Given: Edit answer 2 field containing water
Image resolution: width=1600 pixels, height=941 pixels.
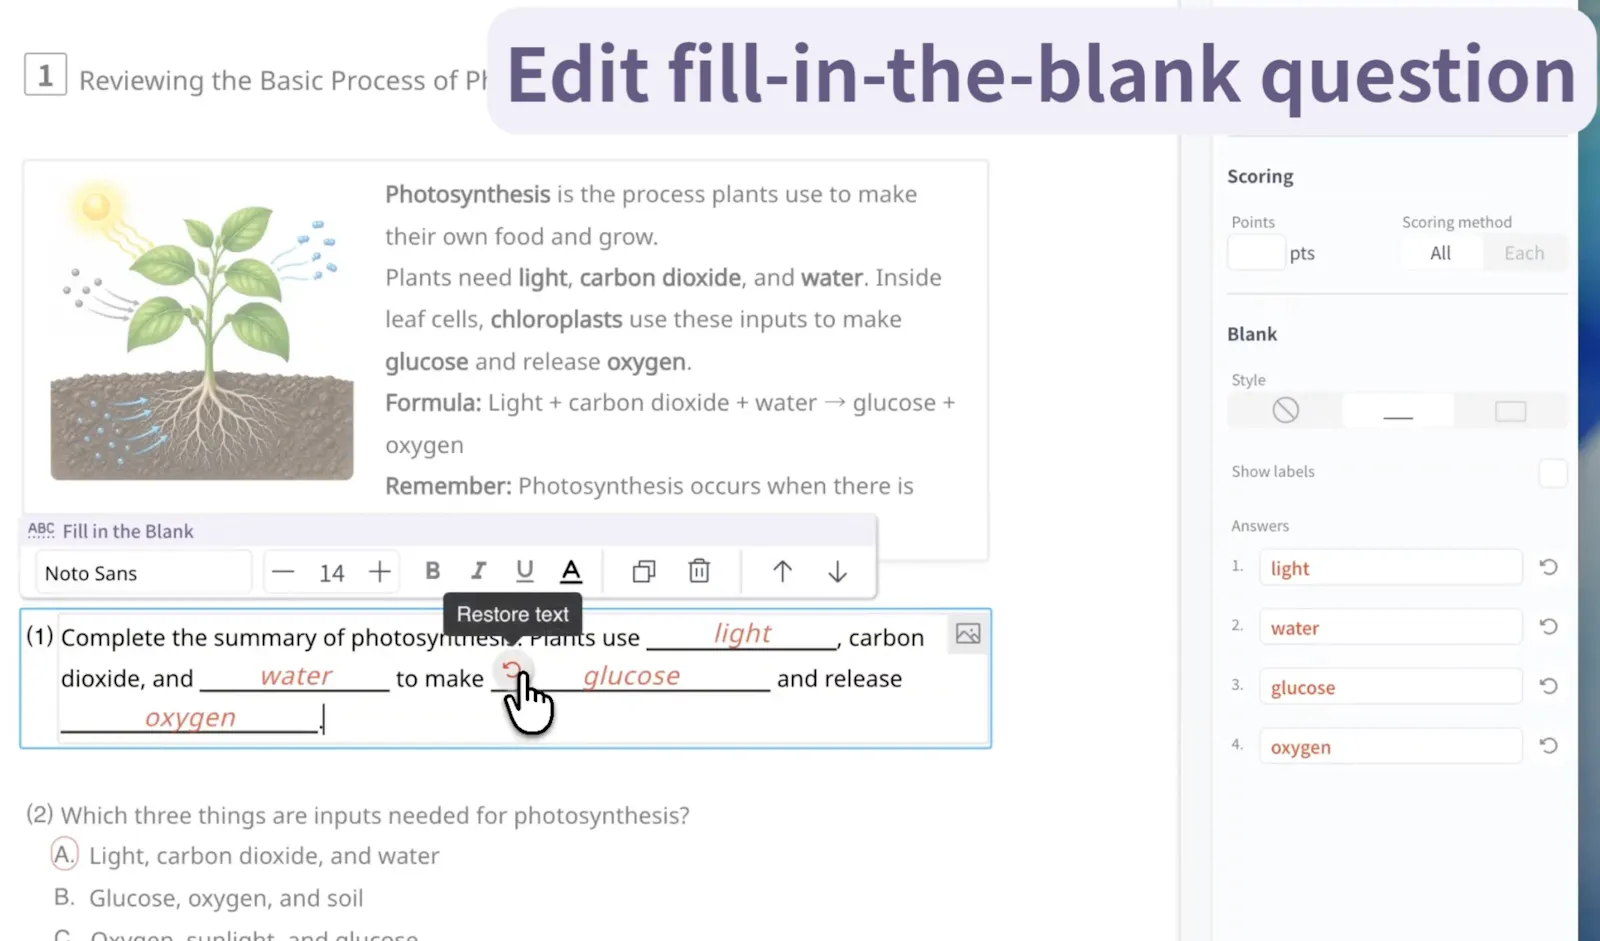Looking at the screenshot, I should coord(1390,628).
